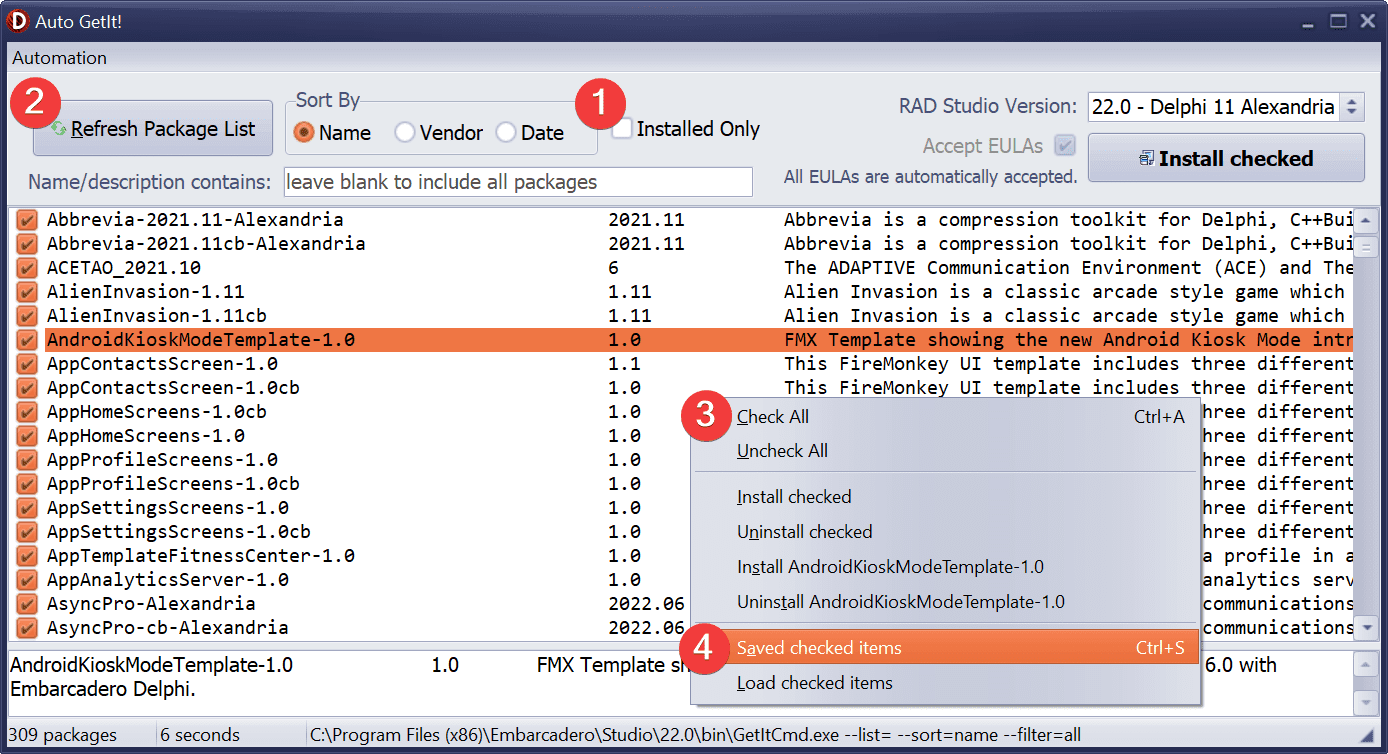
Task: Select AppHomeScreens-1.0 package name
Action: coord(146,436)
